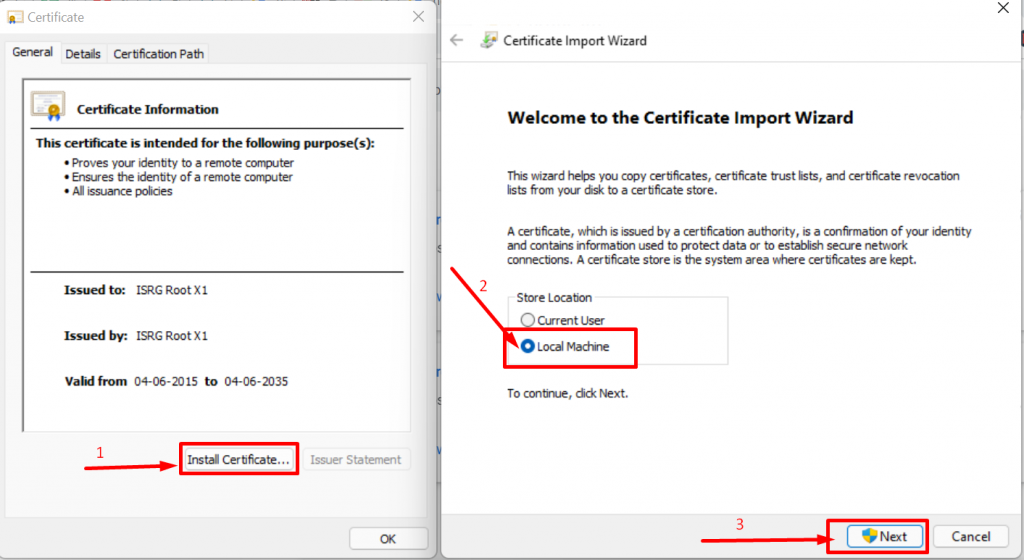The height and width of the screenshot is (560, 1024).
Task: Click the Issued to ISRG Root X1 text
Action: [171, 290]
